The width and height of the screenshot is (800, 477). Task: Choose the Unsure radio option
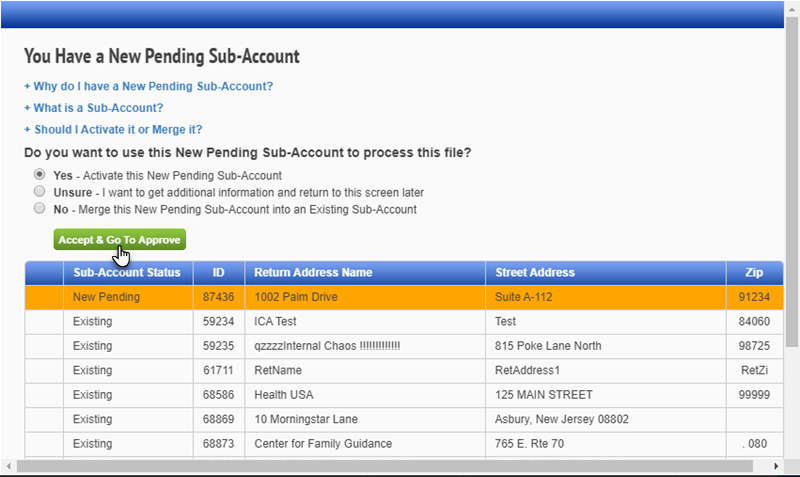point(40,192)
